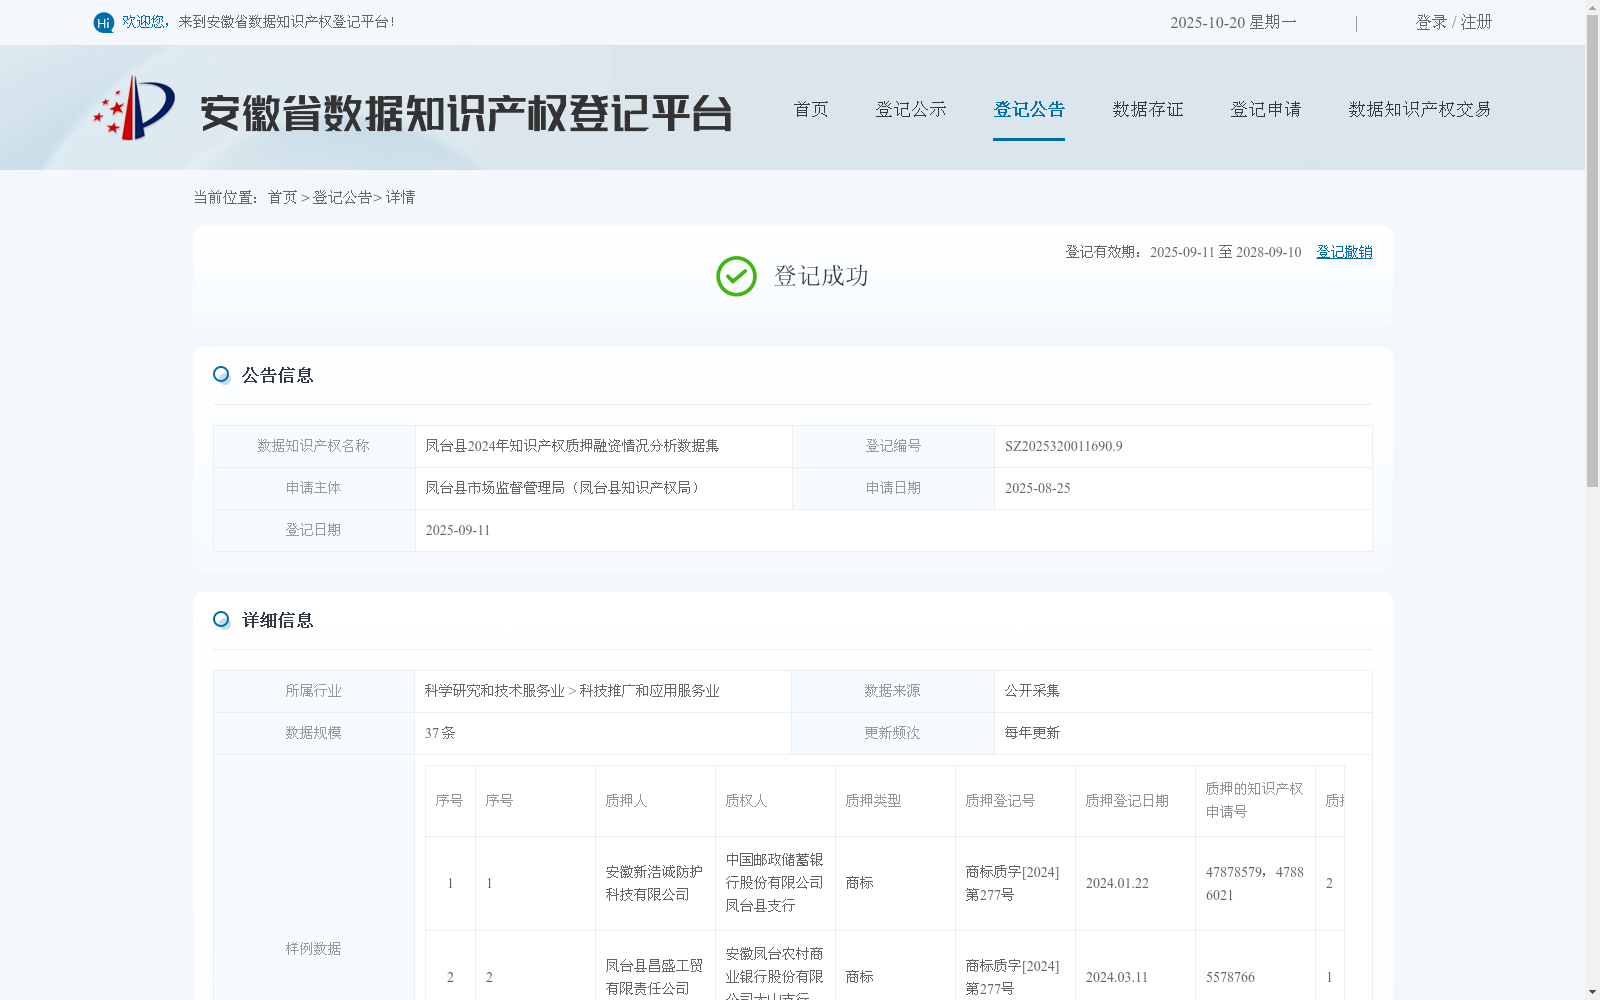Click the validity period 2025-09-11 至 2028-09-10
Image resolution: width=1600 pixels, height=1000 pixels.
[1226, 252]
